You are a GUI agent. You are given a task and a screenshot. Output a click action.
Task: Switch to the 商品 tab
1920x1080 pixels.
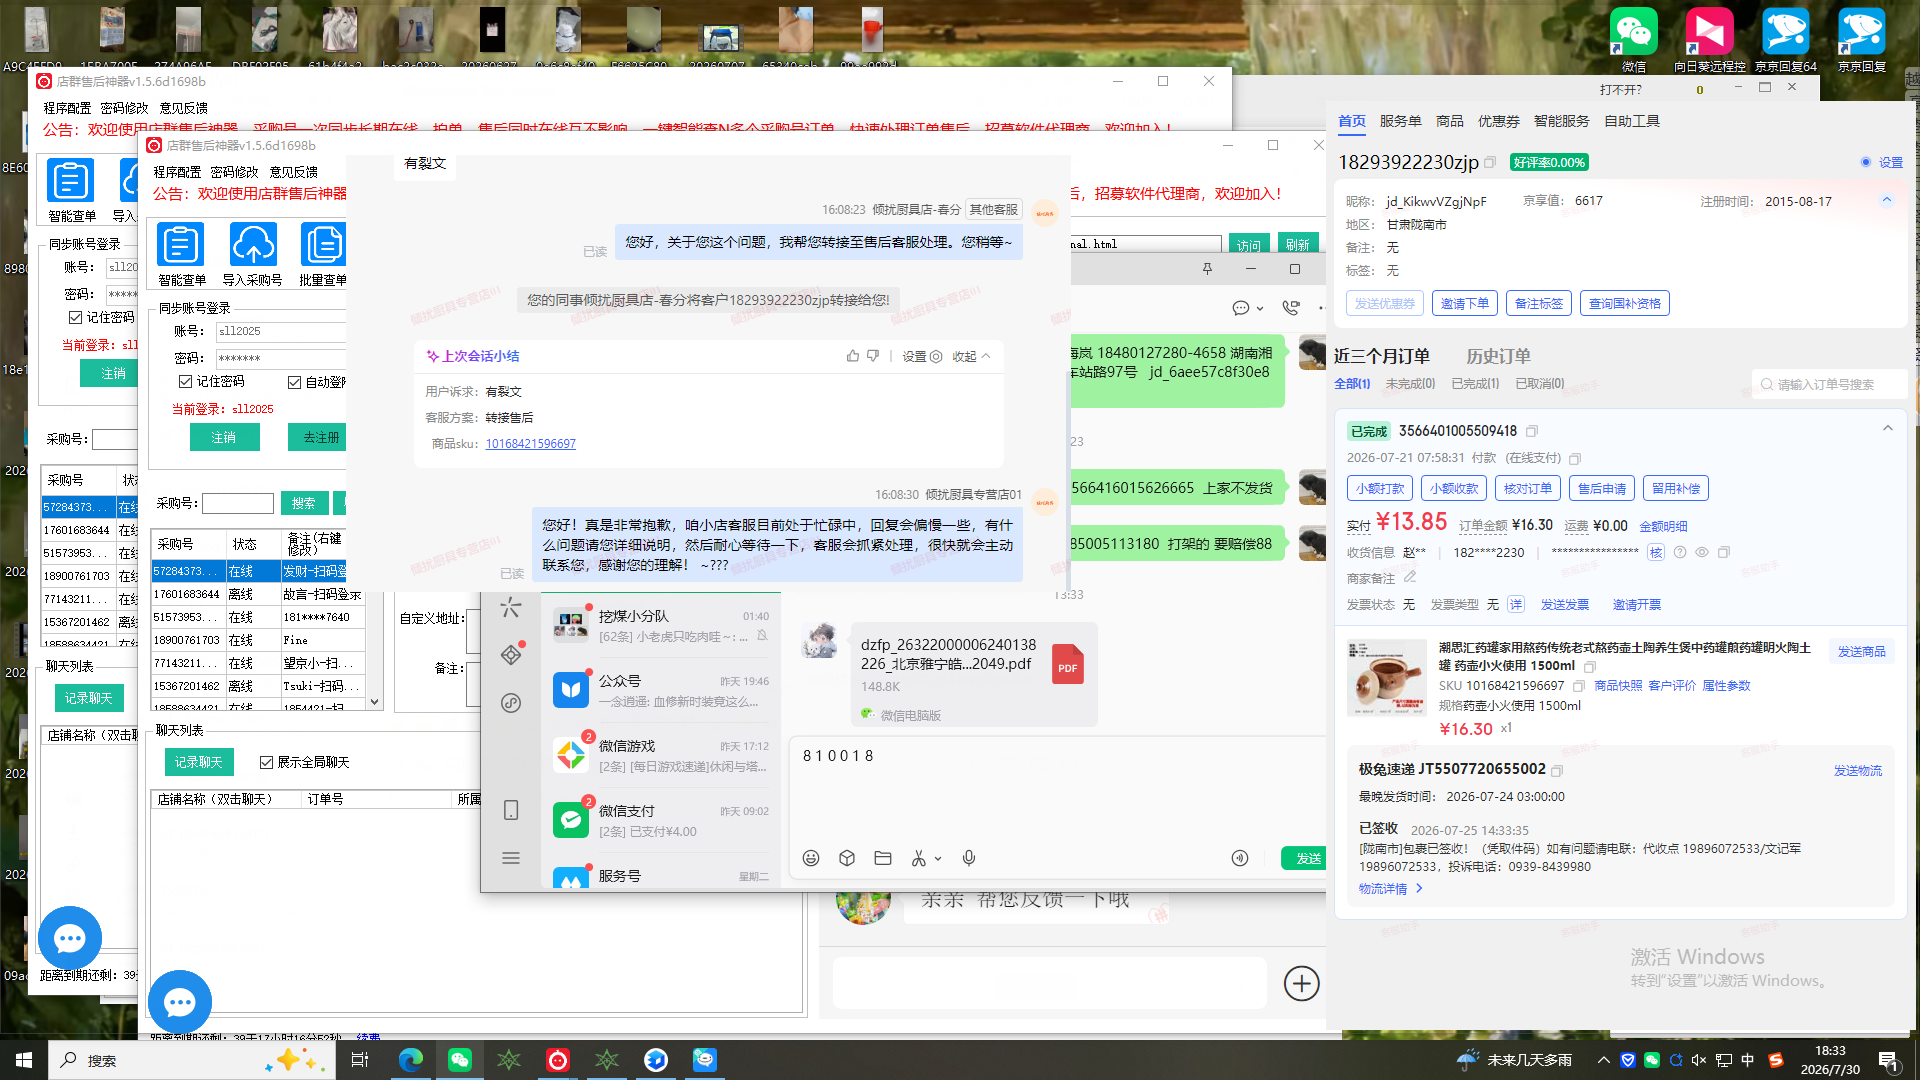1450,121
